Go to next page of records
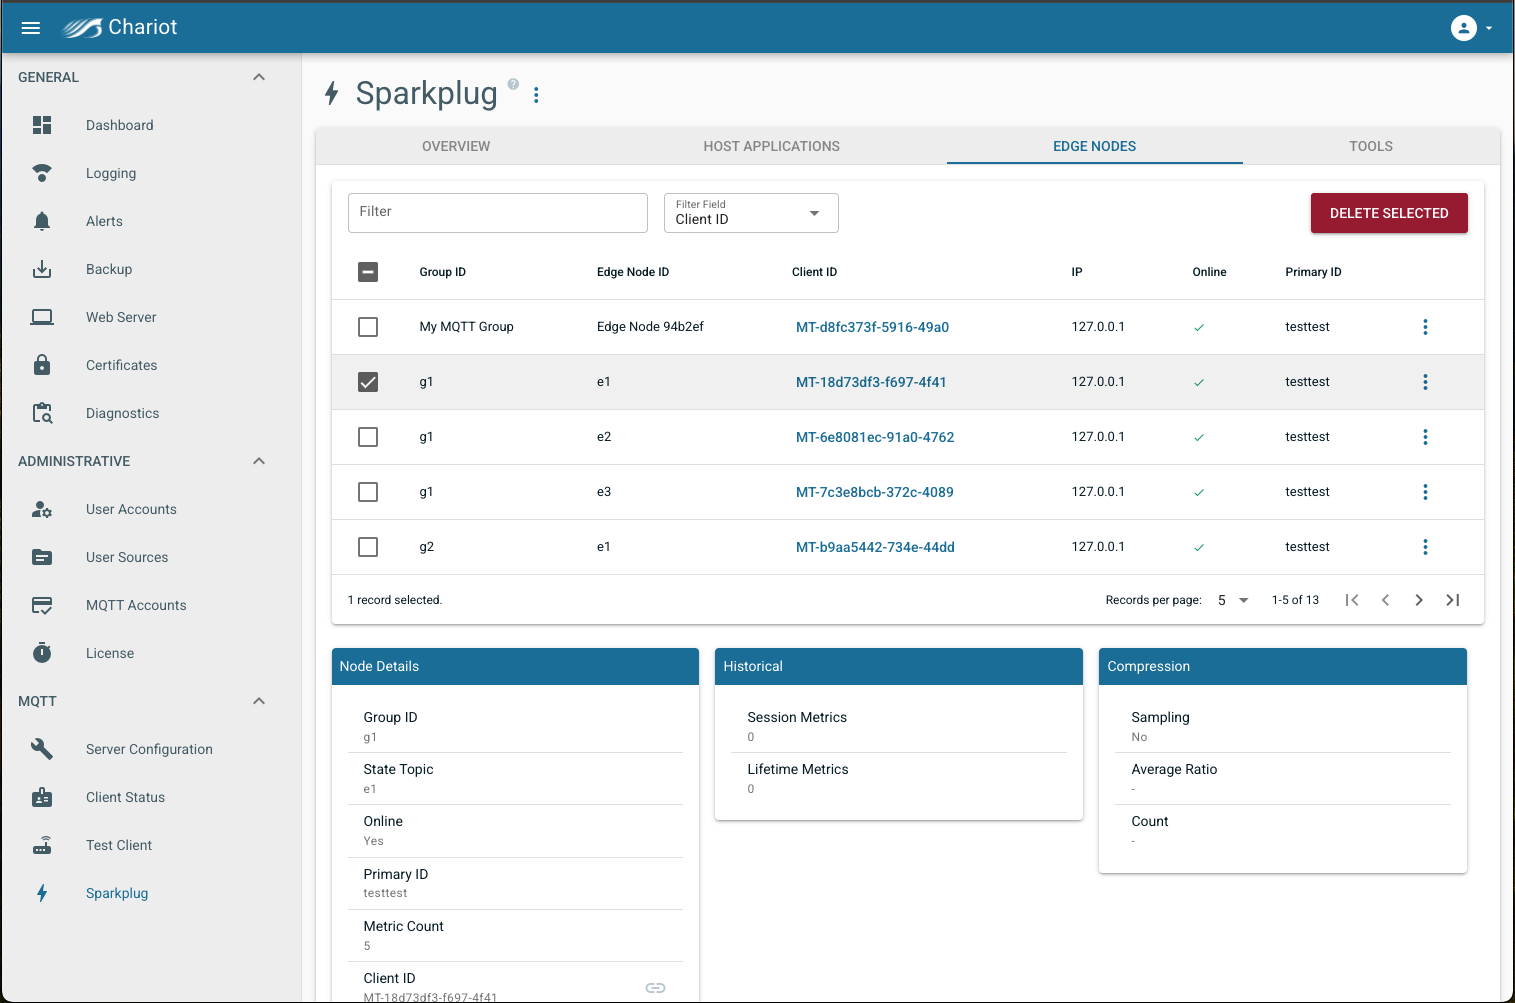 1419,600
